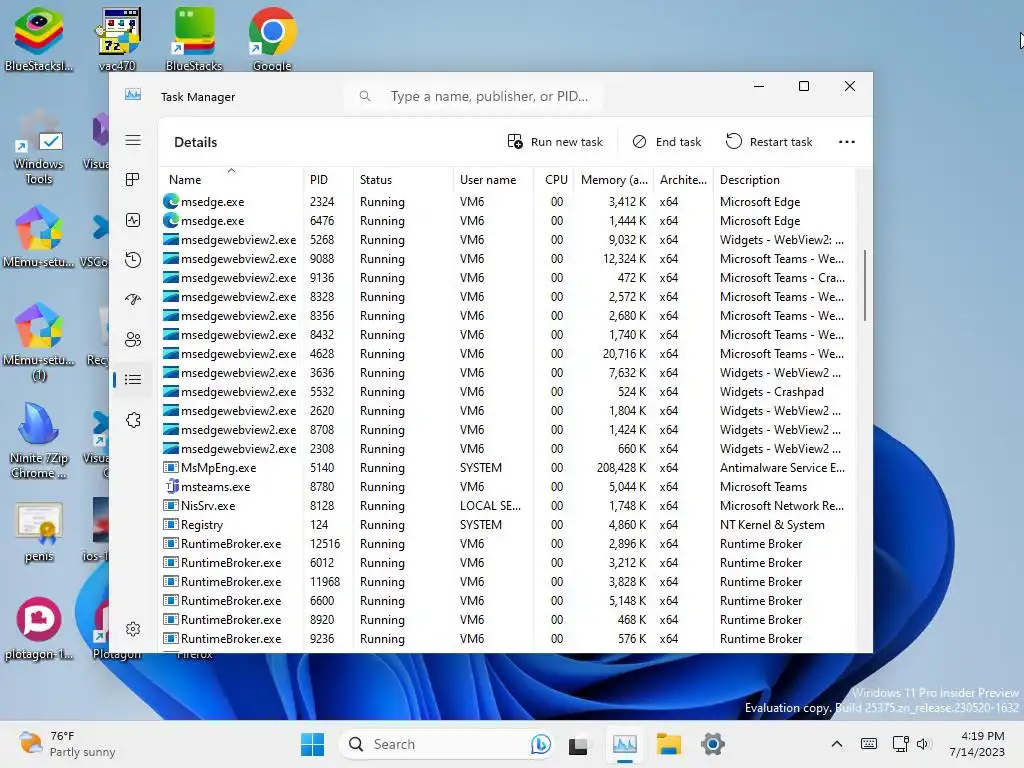Select the msteams.exe process row

[x=507, y=487]
